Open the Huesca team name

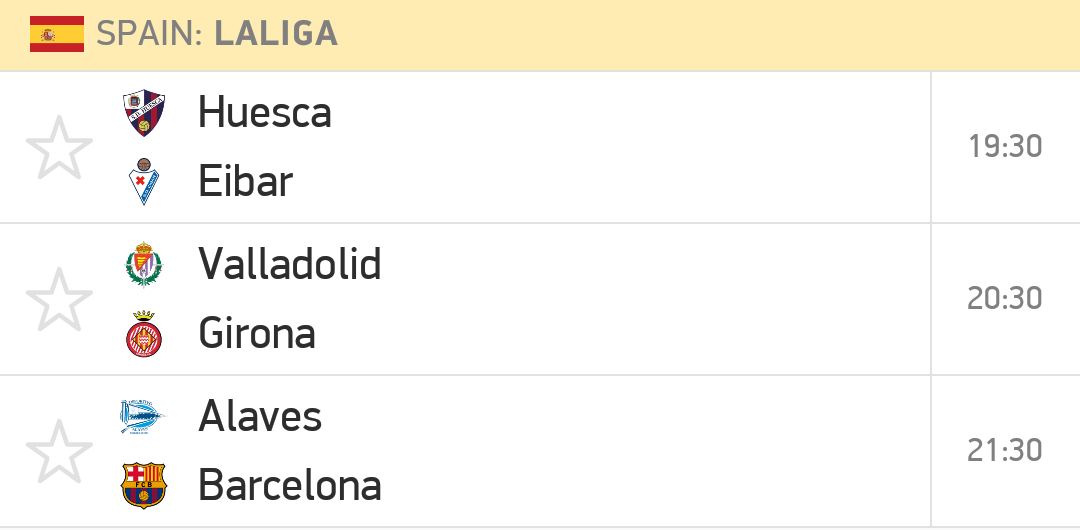[x=264, y=112]
